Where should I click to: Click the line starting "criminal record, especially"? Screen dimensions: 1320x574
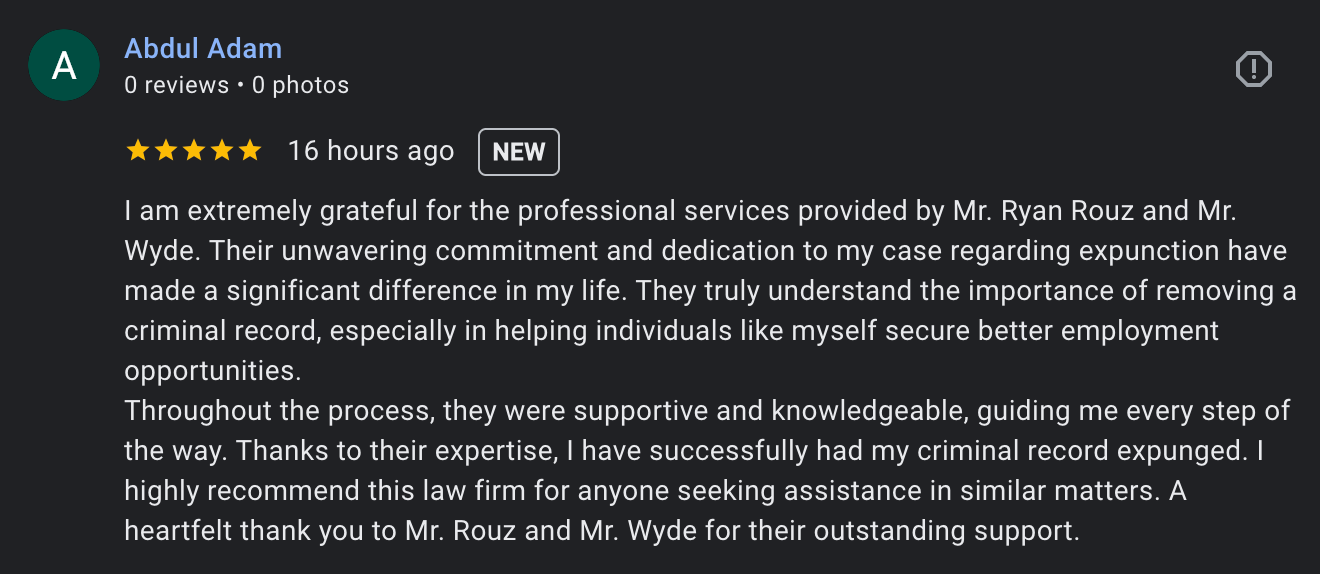(671, 331)
